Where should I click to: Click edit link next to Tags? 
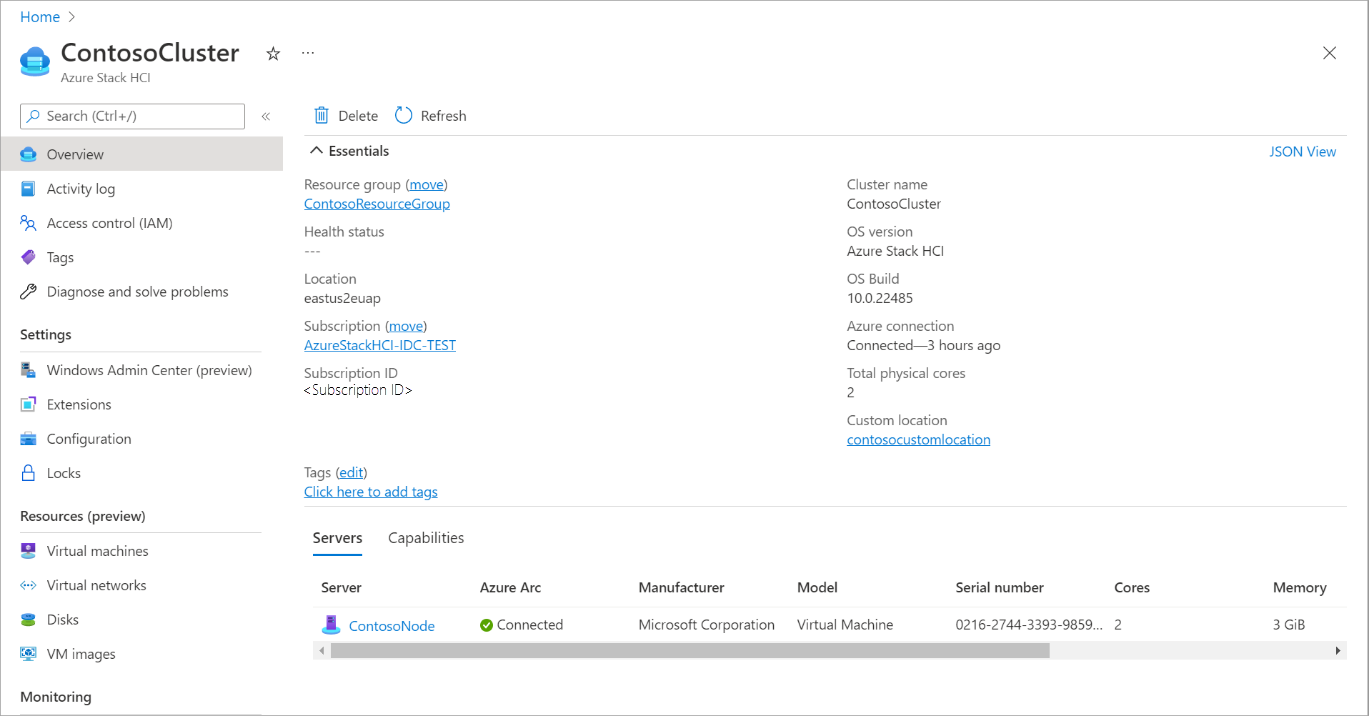(351, 473)
